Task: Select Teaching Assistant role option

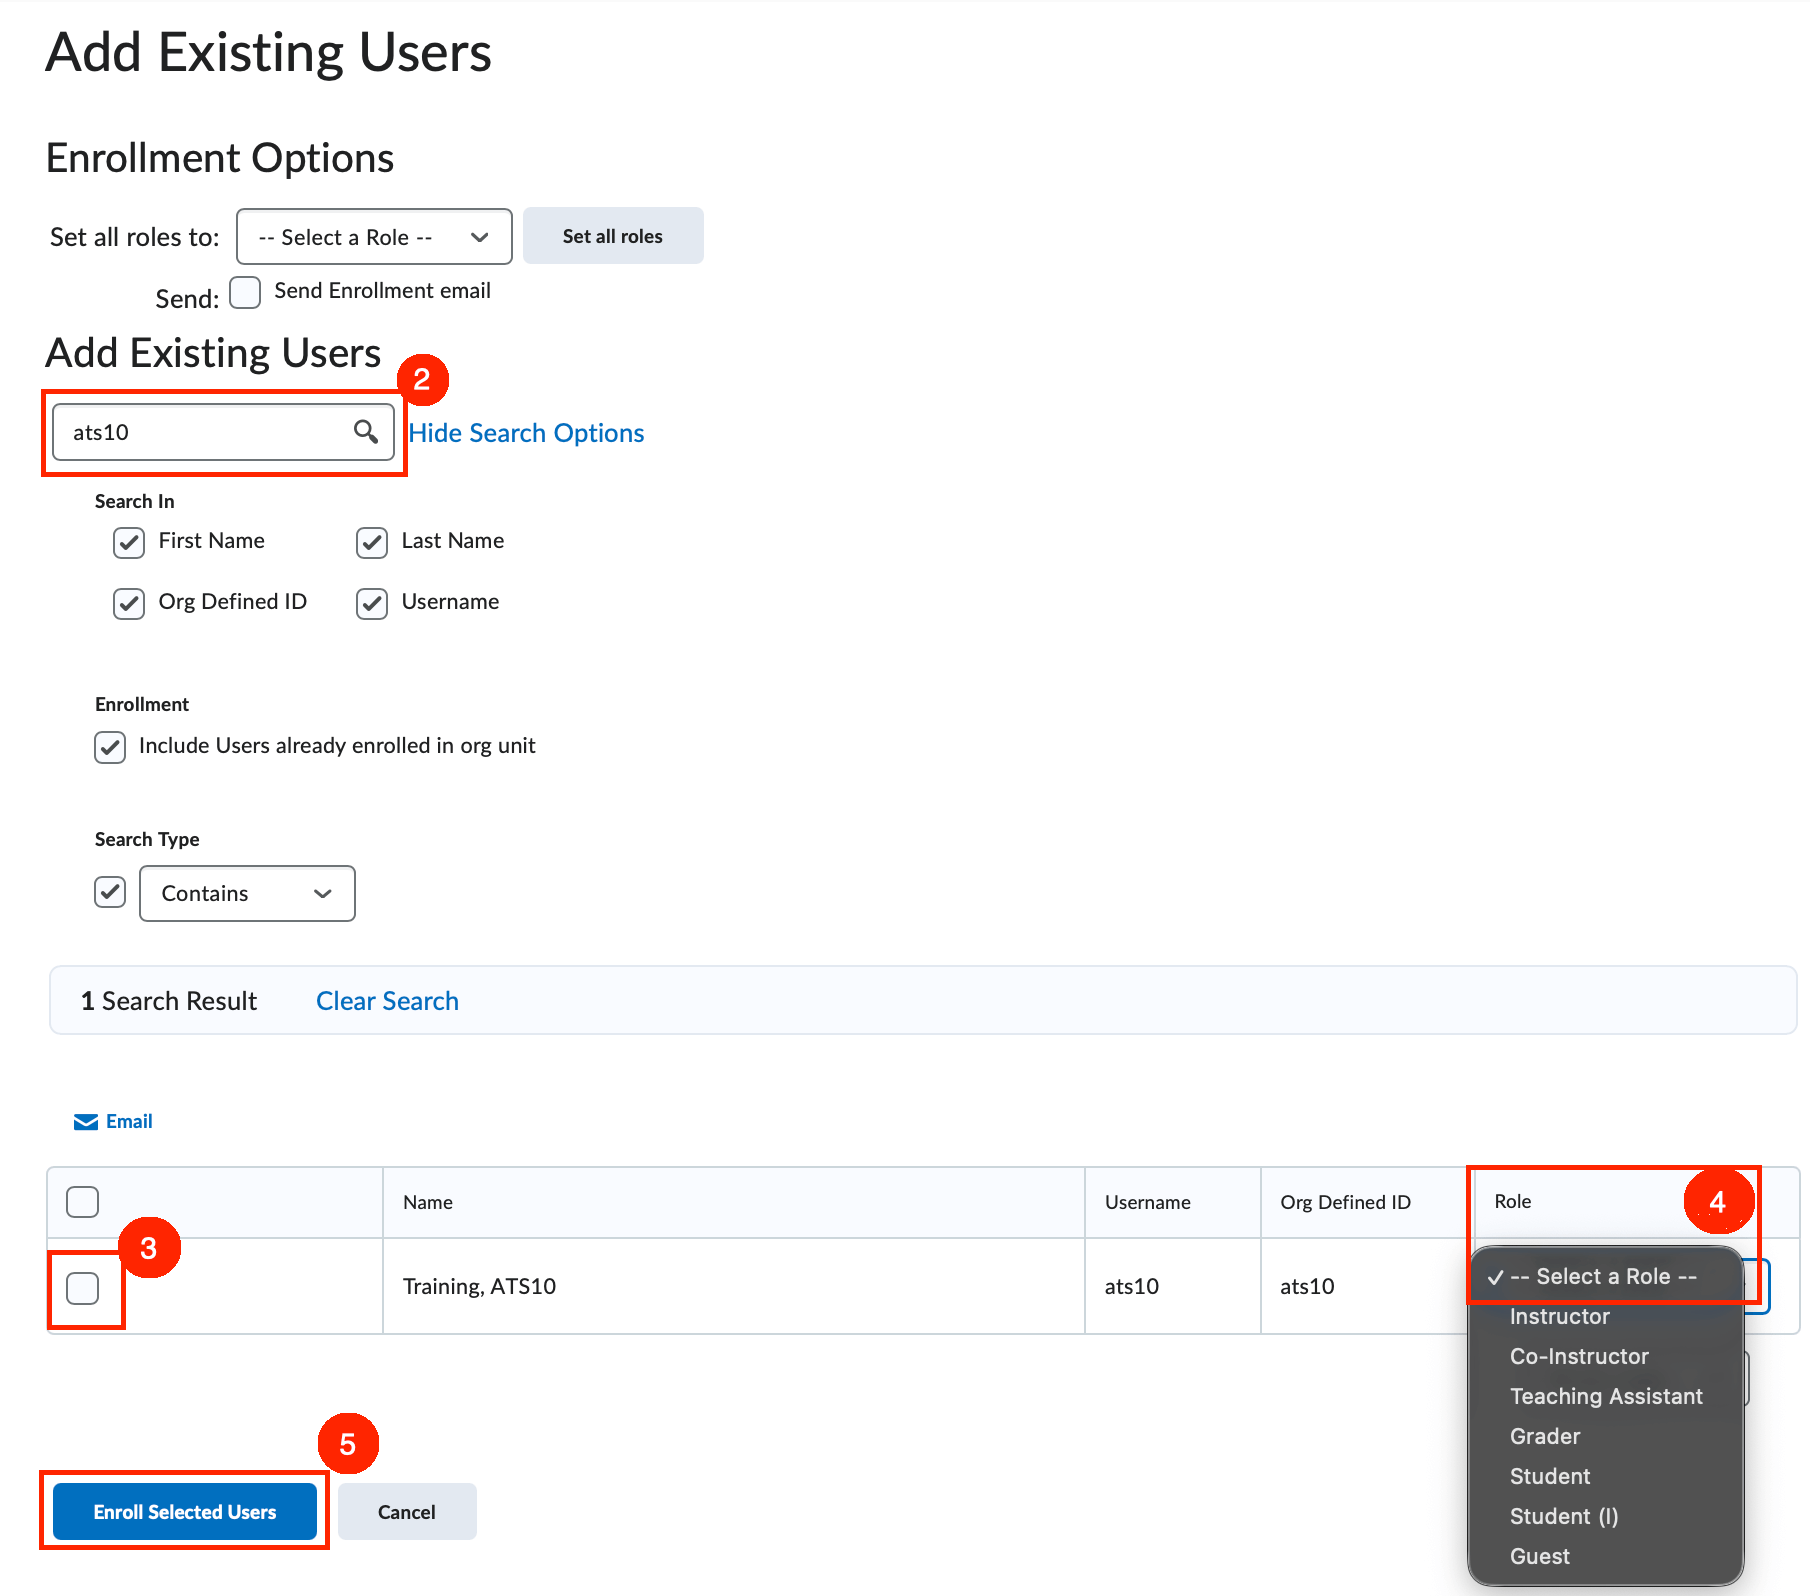Action: [x=1605, y=1397]
